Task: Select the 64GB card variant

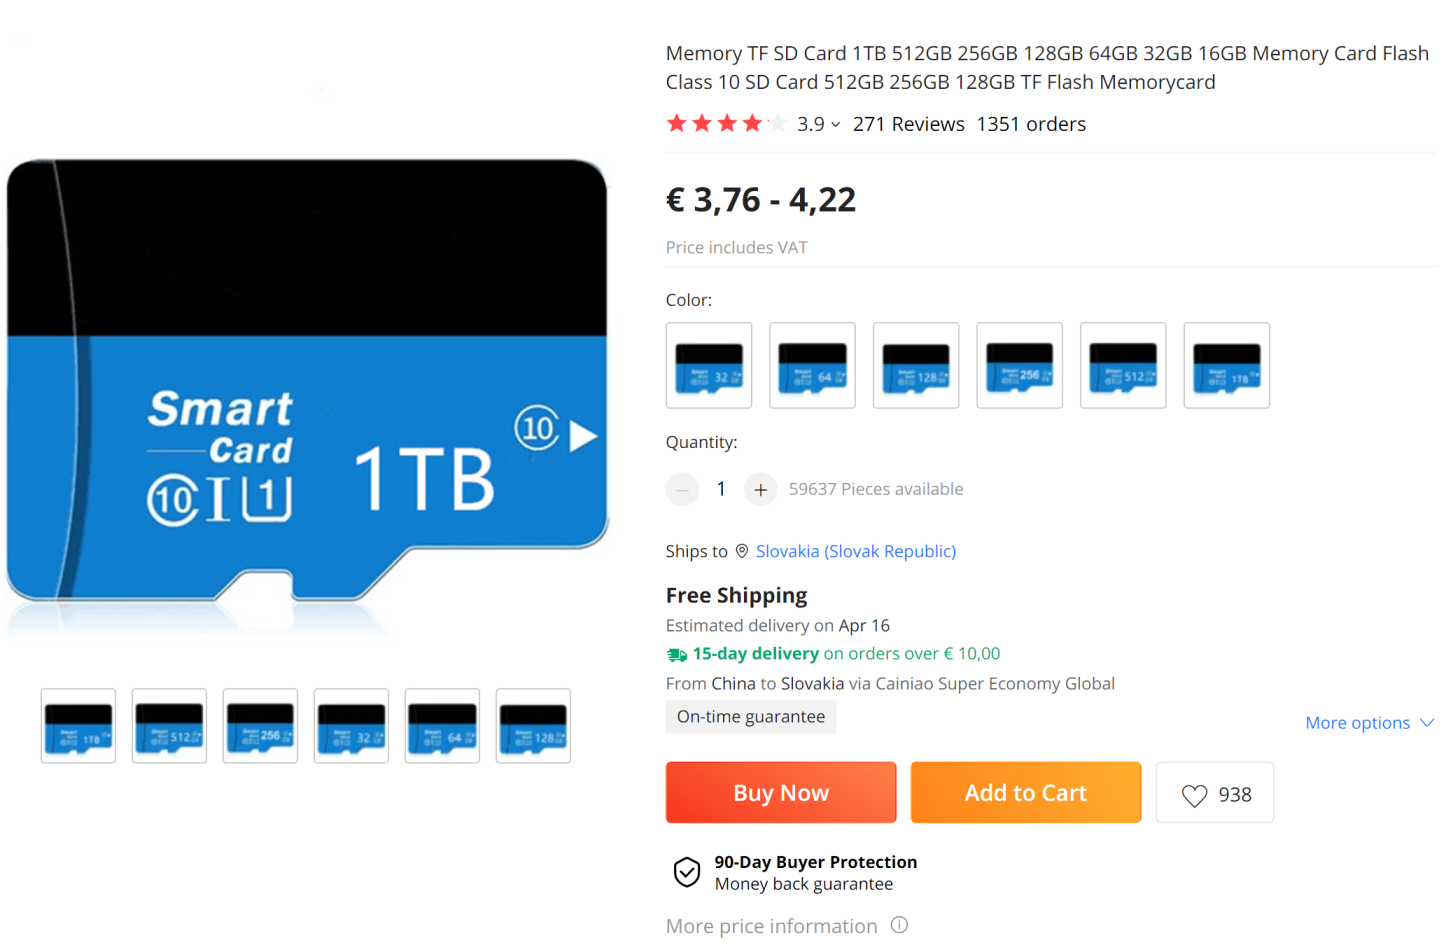Action: pos(812,365)
